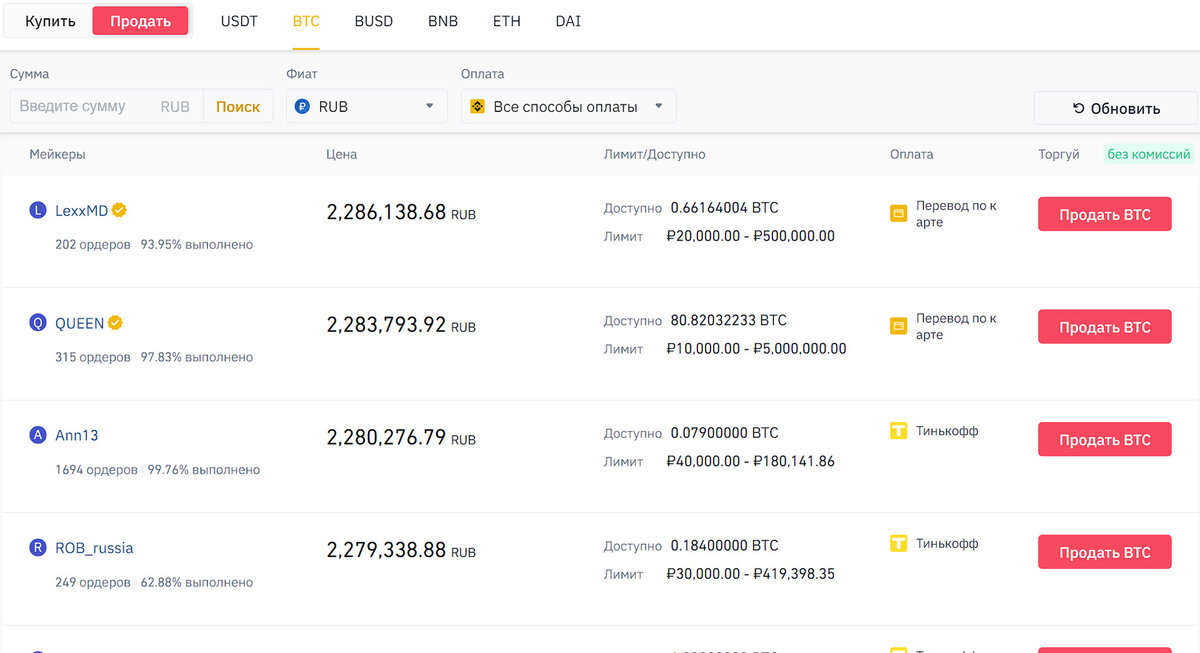Click Продать BTC for ROB_russia

click(1105, 552)
